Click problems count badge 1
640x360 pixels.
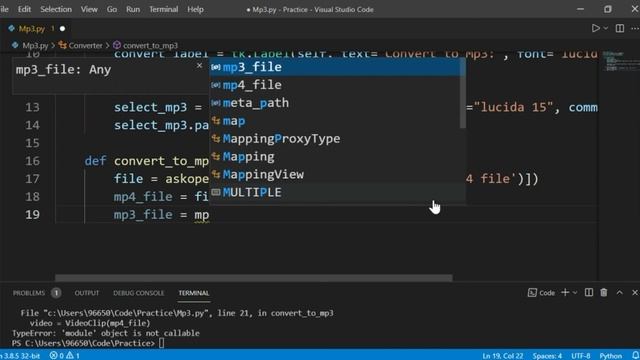tap(56, 293)
